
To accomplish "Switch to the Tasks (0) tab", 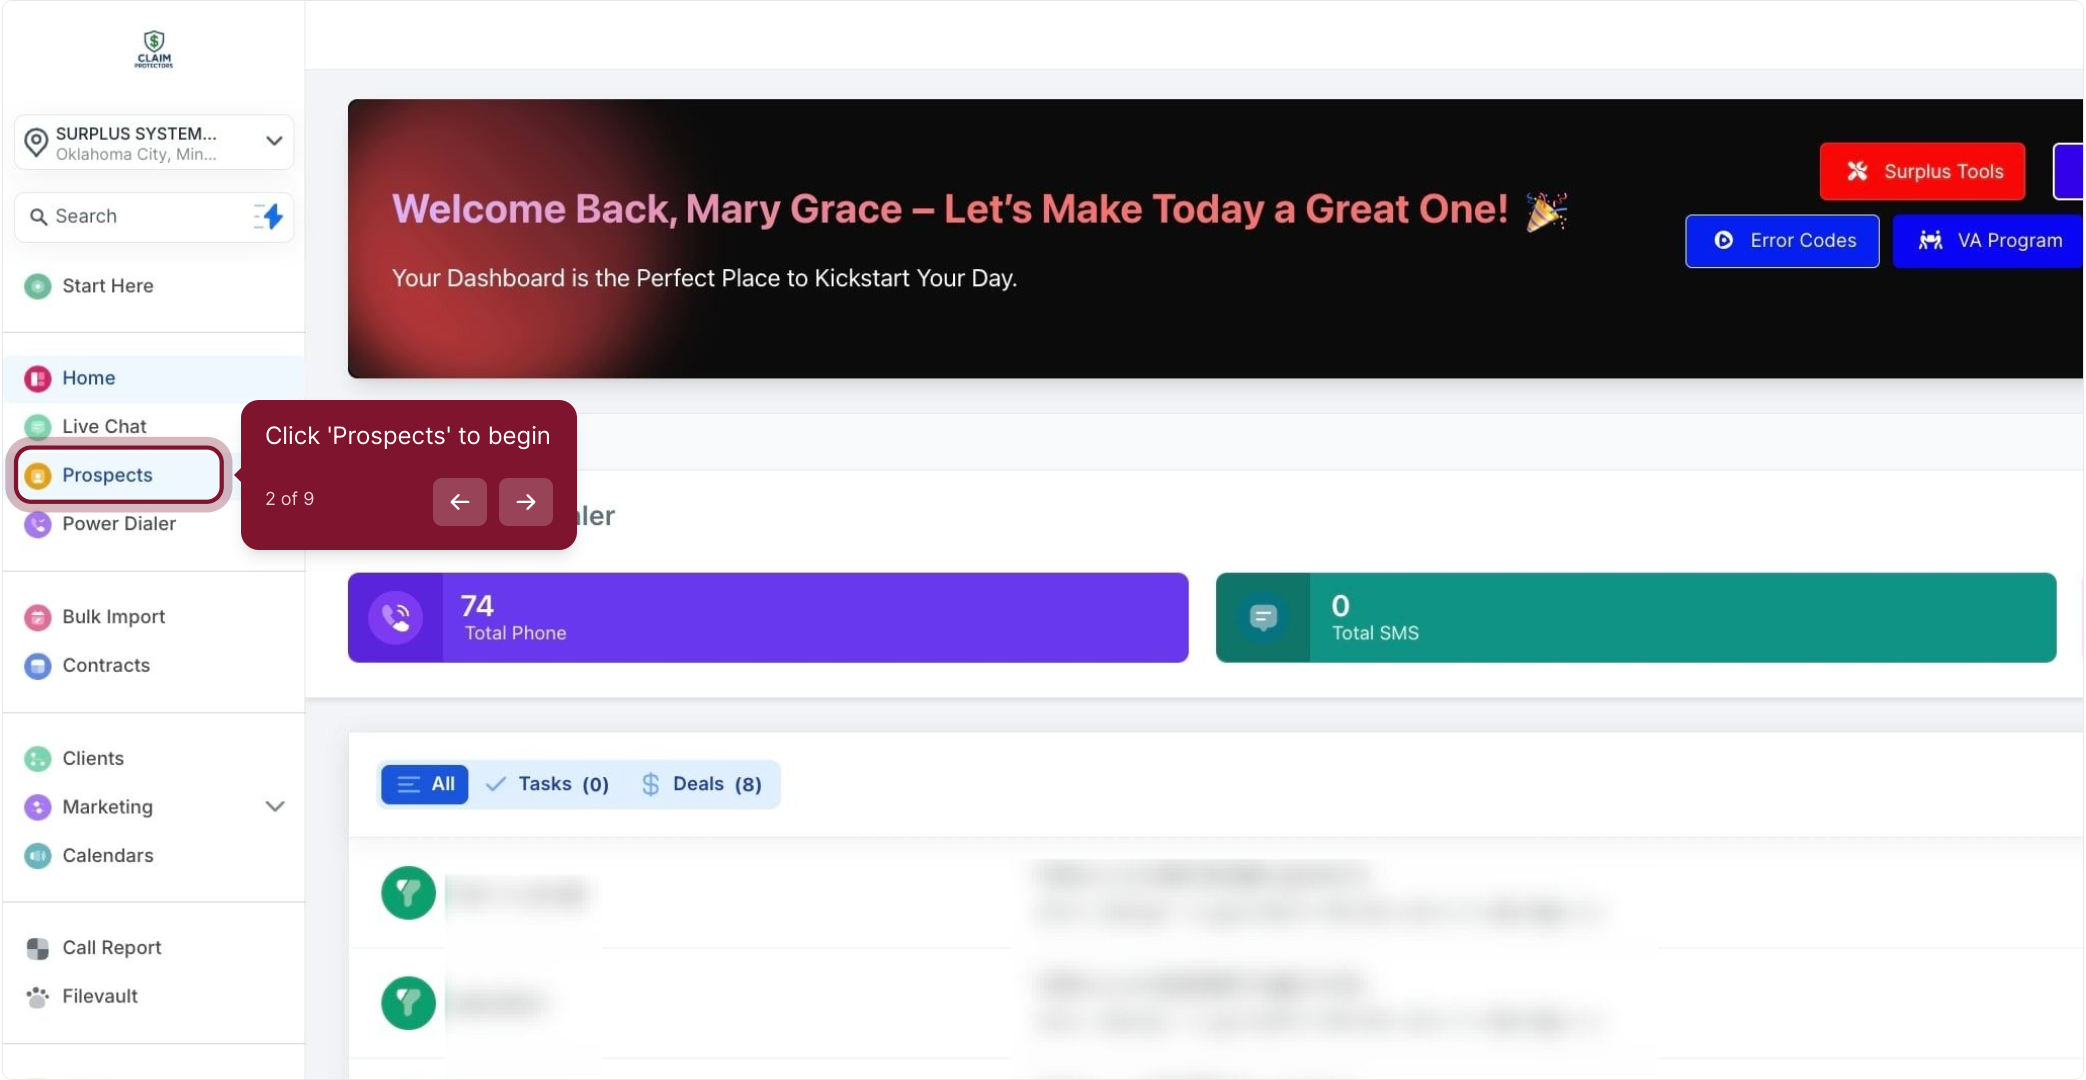I will pyautogui.click(x=548, y=784).
